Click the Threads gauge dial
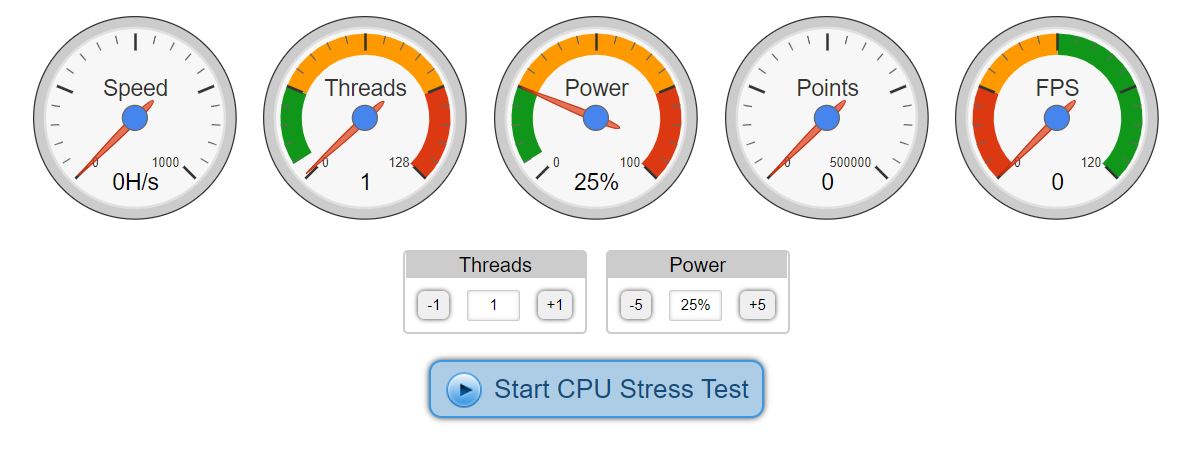The image size is (1197, 453). [x=365, y=117]
